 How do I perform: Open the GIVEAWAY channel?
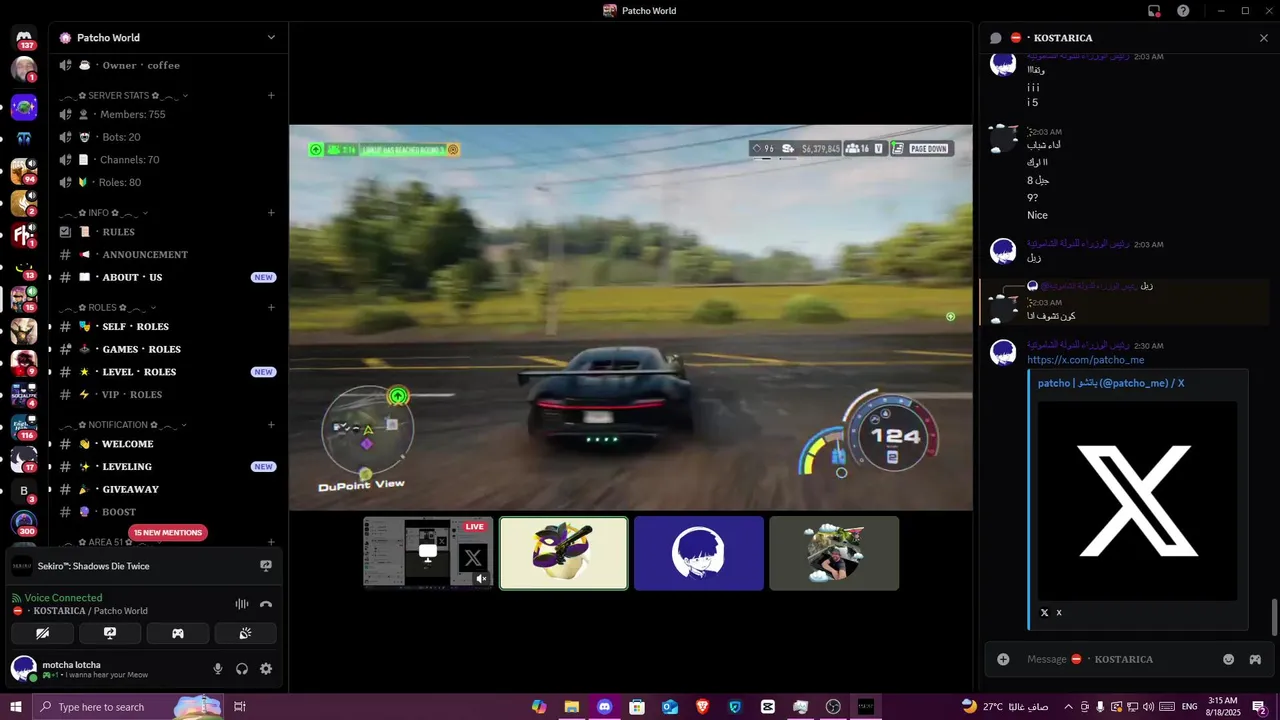point(166,490)
